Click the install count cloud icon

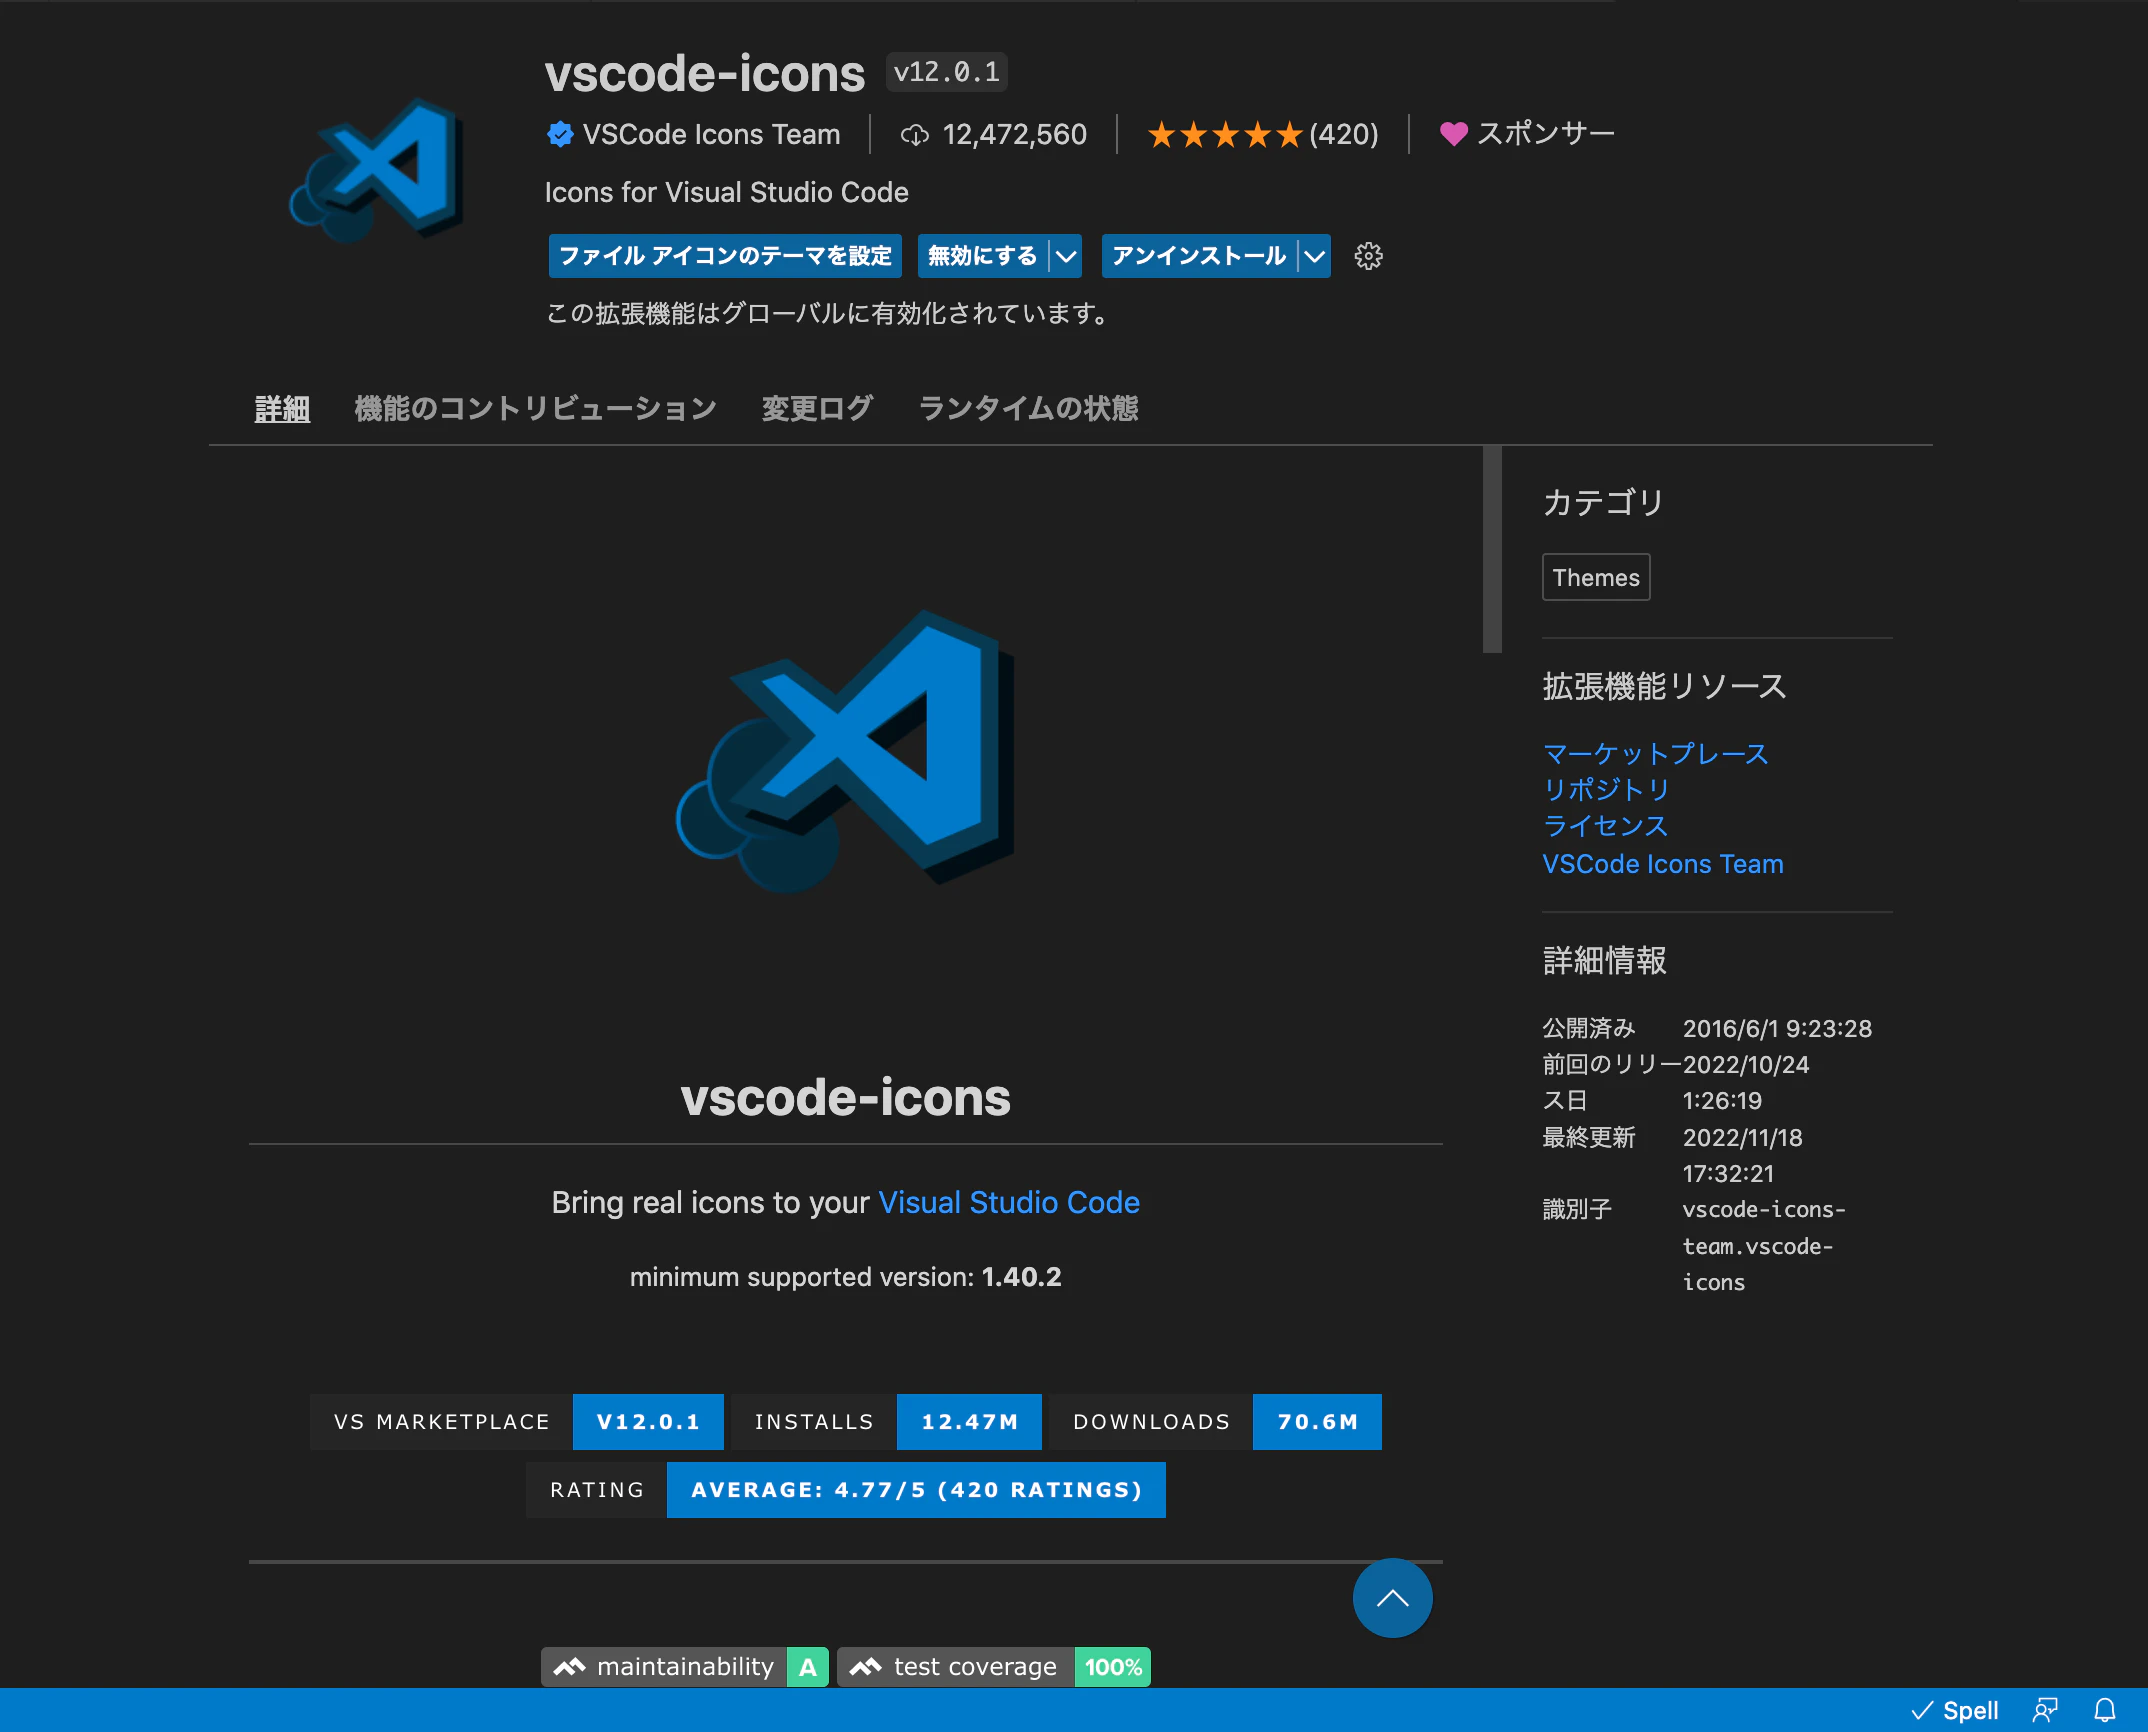point(914,135)
